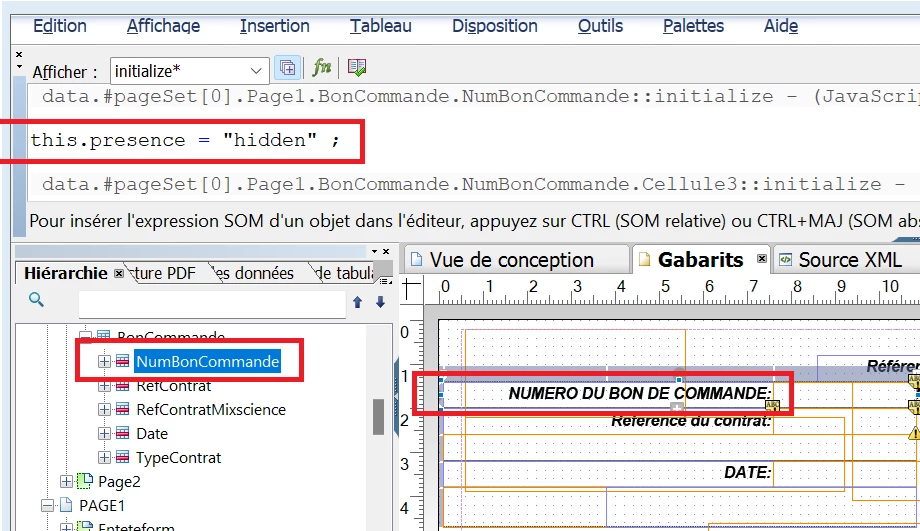Open the Tableau menu
Screen dimensions: 920x531
(x=381, y=26)
